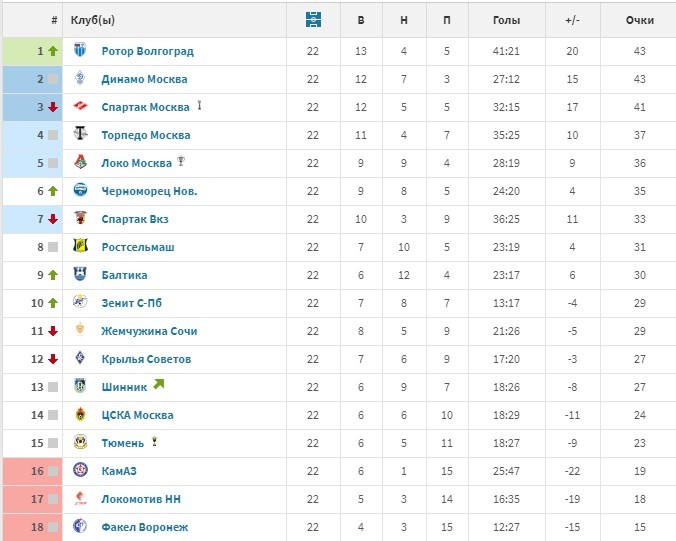Screen dimensions: 676x541
Task: Click red down arrow at position 3
Action: (x=53, y=107)
